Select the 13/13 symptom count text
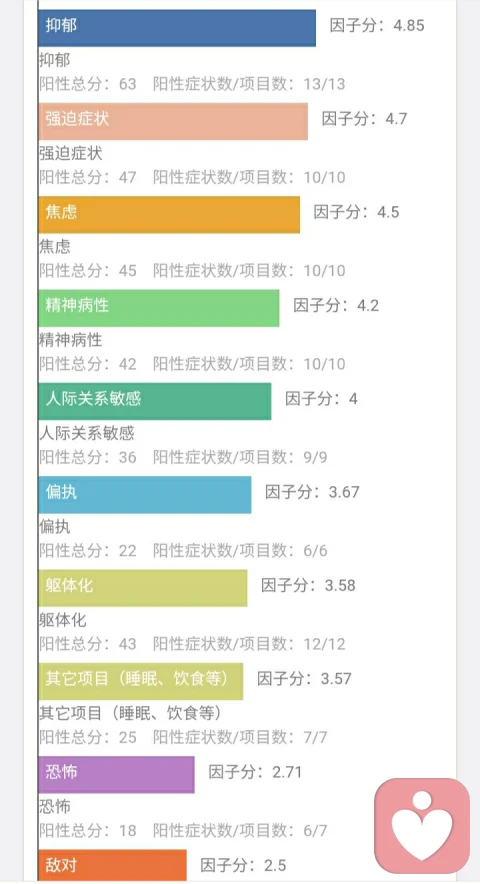Viewport: 480px width, 884px height. tap(324, 84)
